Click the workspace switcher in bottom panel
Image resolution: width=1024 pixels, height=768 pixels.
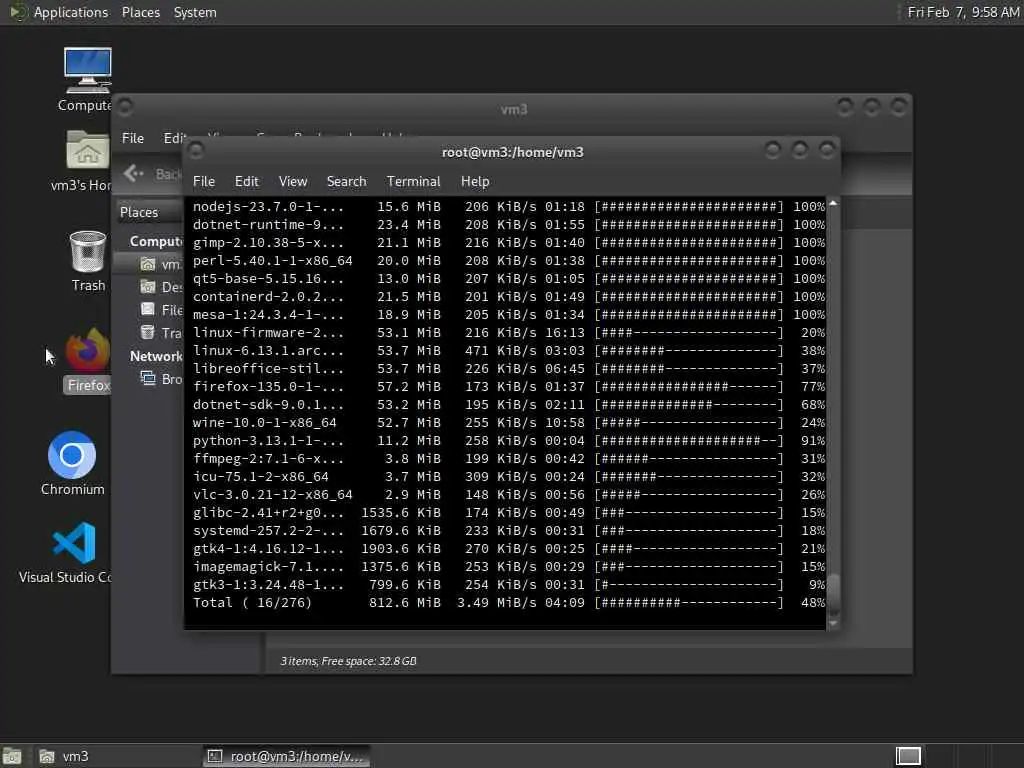pos(908,756)
